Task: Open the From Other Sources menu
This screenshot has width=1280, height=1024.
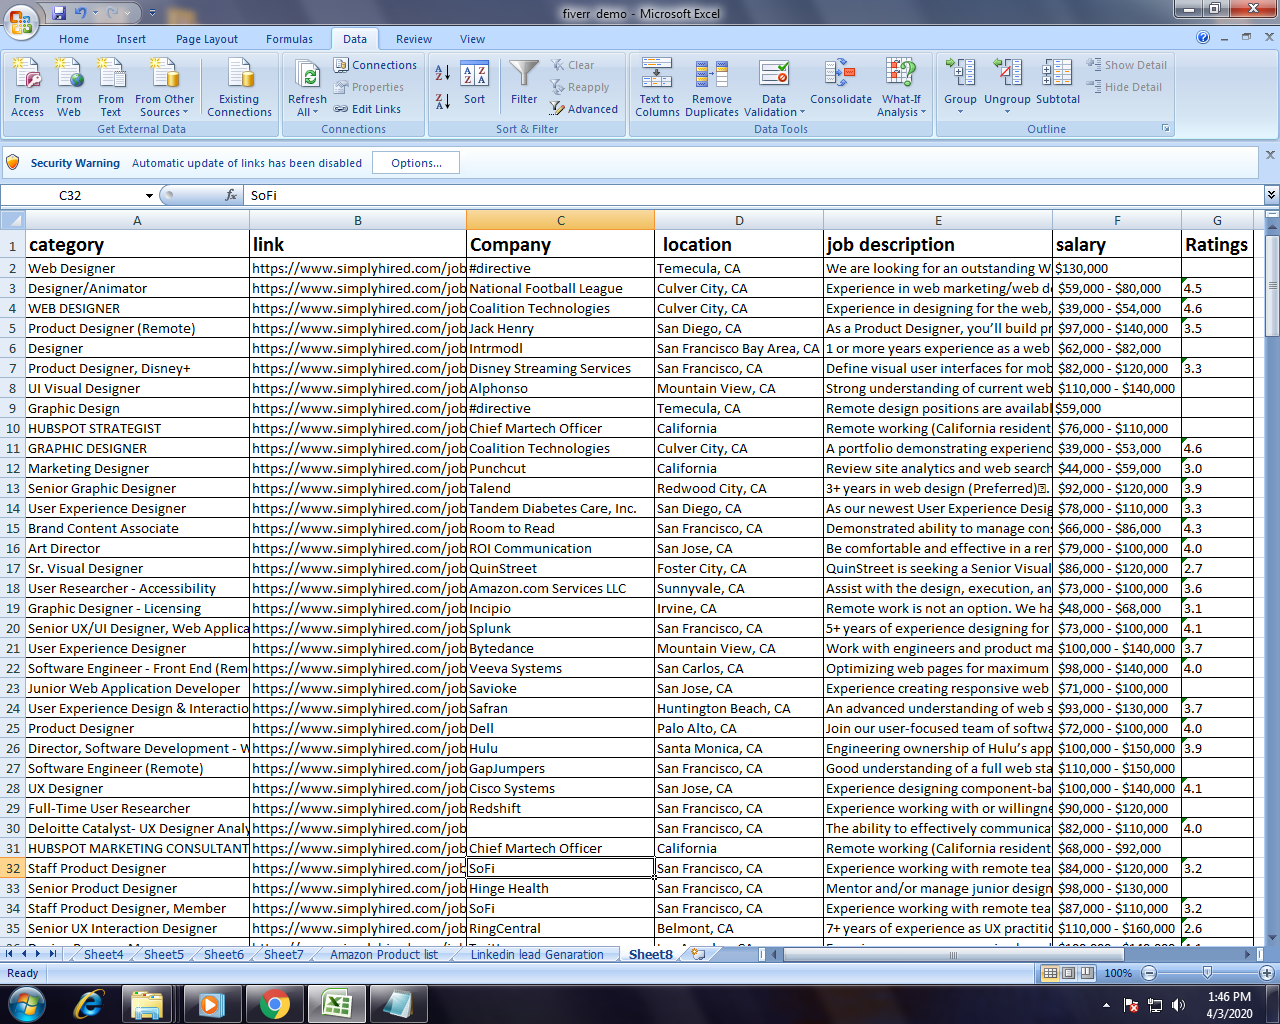Action: click(x=163, y=87)
